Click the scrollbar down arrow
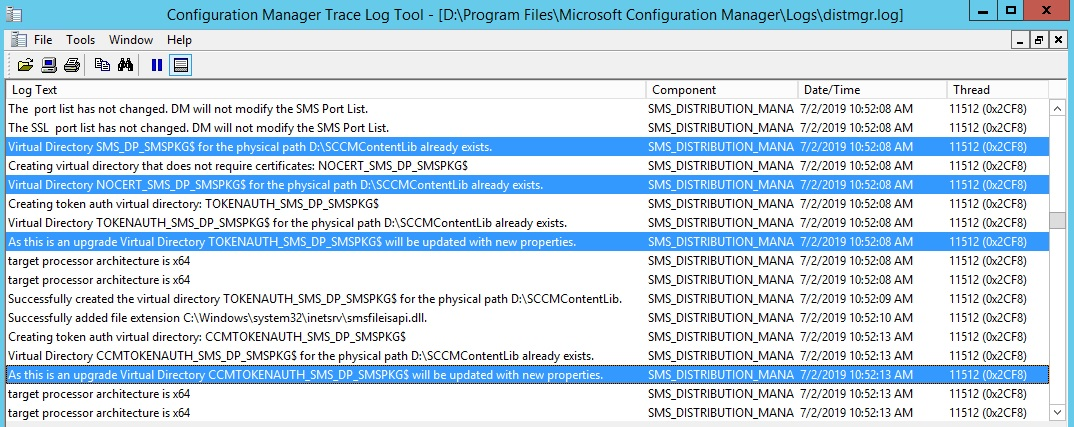The image size is (1074, 427). coord(1058,411)
